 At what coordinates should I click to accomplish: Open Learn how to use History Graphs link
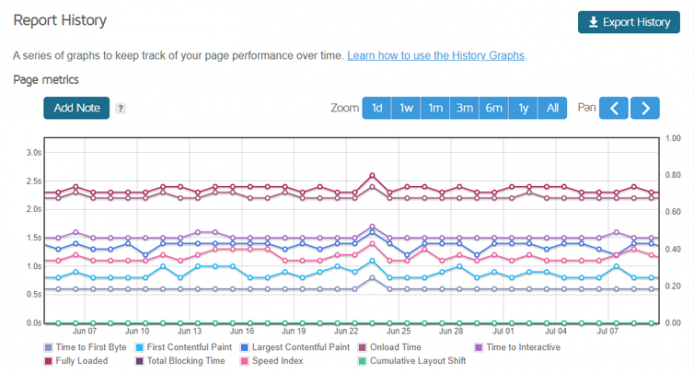click(436, 56)
